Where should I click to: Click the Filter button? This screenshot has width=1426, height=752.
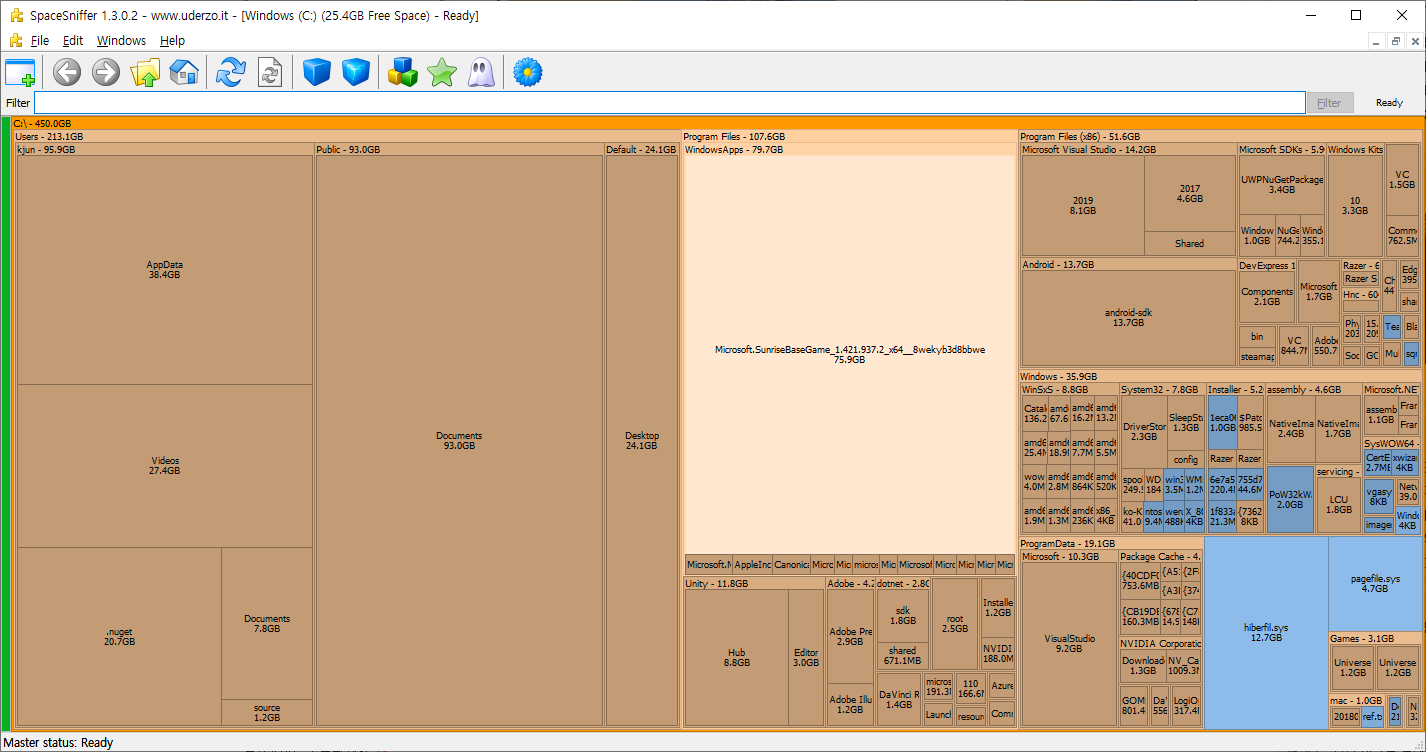coord(1329,103)
